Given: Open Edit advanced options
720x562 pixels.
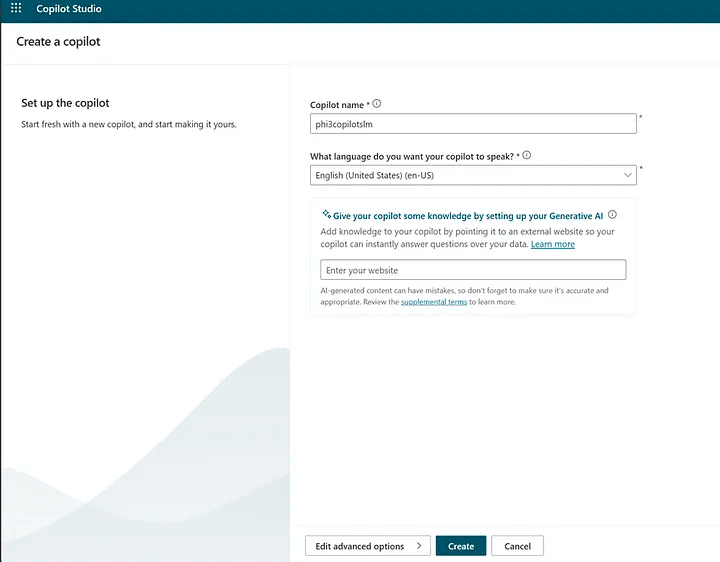Looking at the screenshot, I should pos(368,545).
